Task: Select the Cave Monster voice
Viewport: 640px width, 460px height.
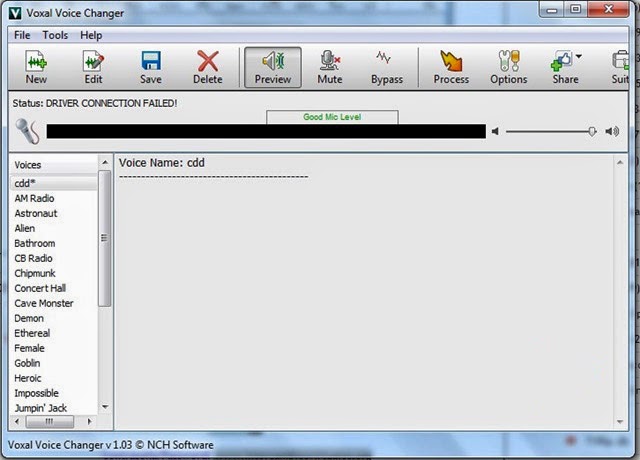Action: pyautogui.click(x=54, y=303)
